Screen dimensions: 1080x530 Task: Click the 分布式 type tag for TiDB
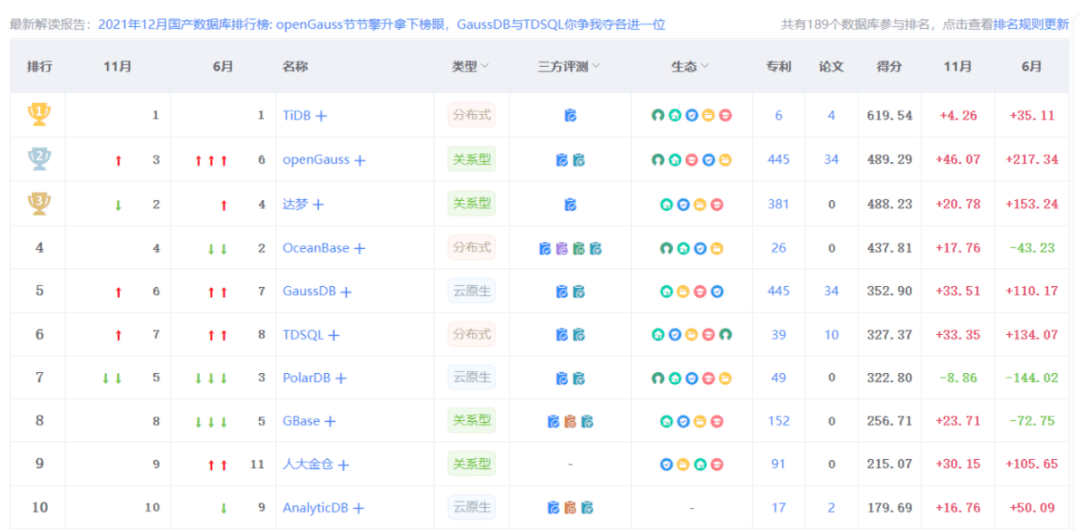[472, 115]
